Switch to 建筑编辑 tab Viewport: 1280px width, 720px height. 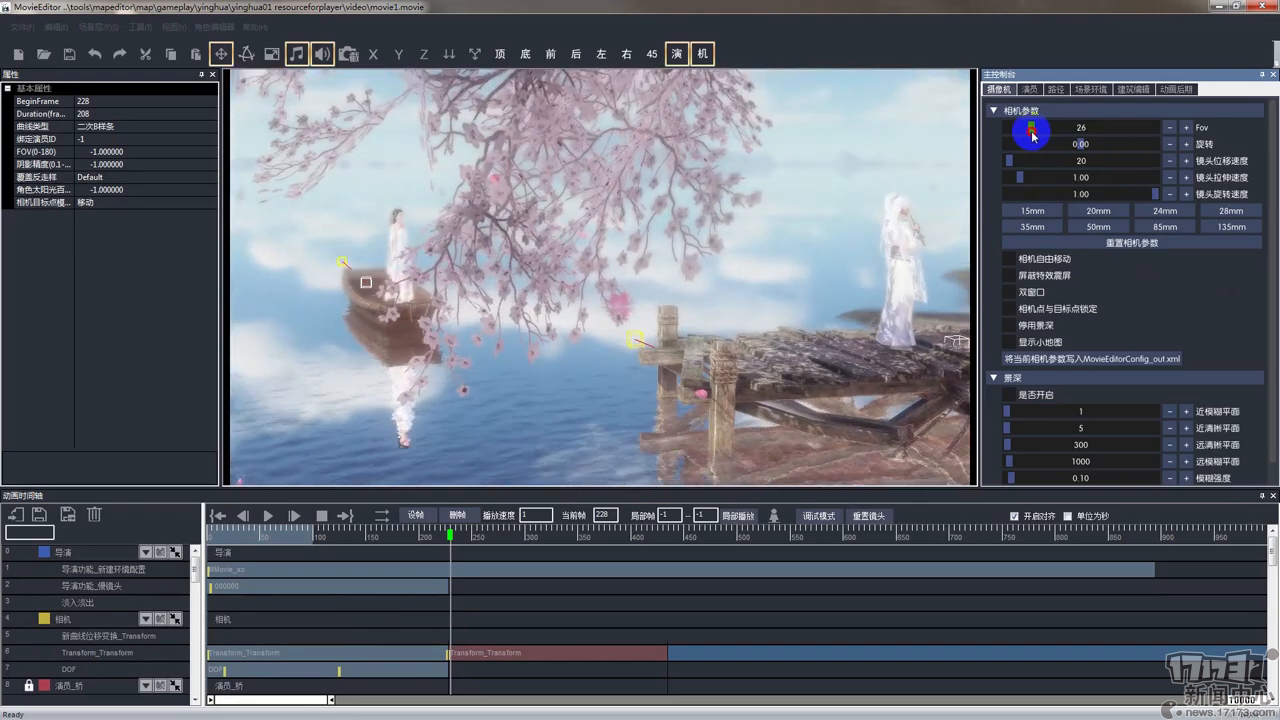(x=1133, y=89)
